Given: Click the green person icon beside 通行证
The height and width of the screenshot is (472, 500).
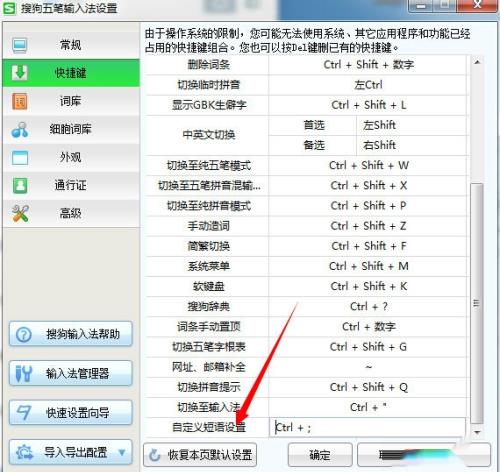Looking at the screenshot, I should pyautogui.click(x=20, y=186).
